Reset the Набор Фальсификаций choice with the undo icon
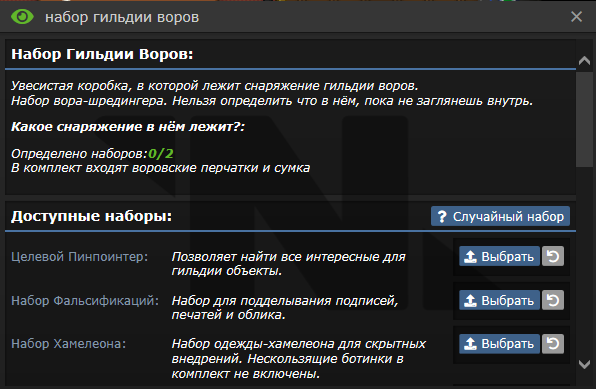 point(553,300)
